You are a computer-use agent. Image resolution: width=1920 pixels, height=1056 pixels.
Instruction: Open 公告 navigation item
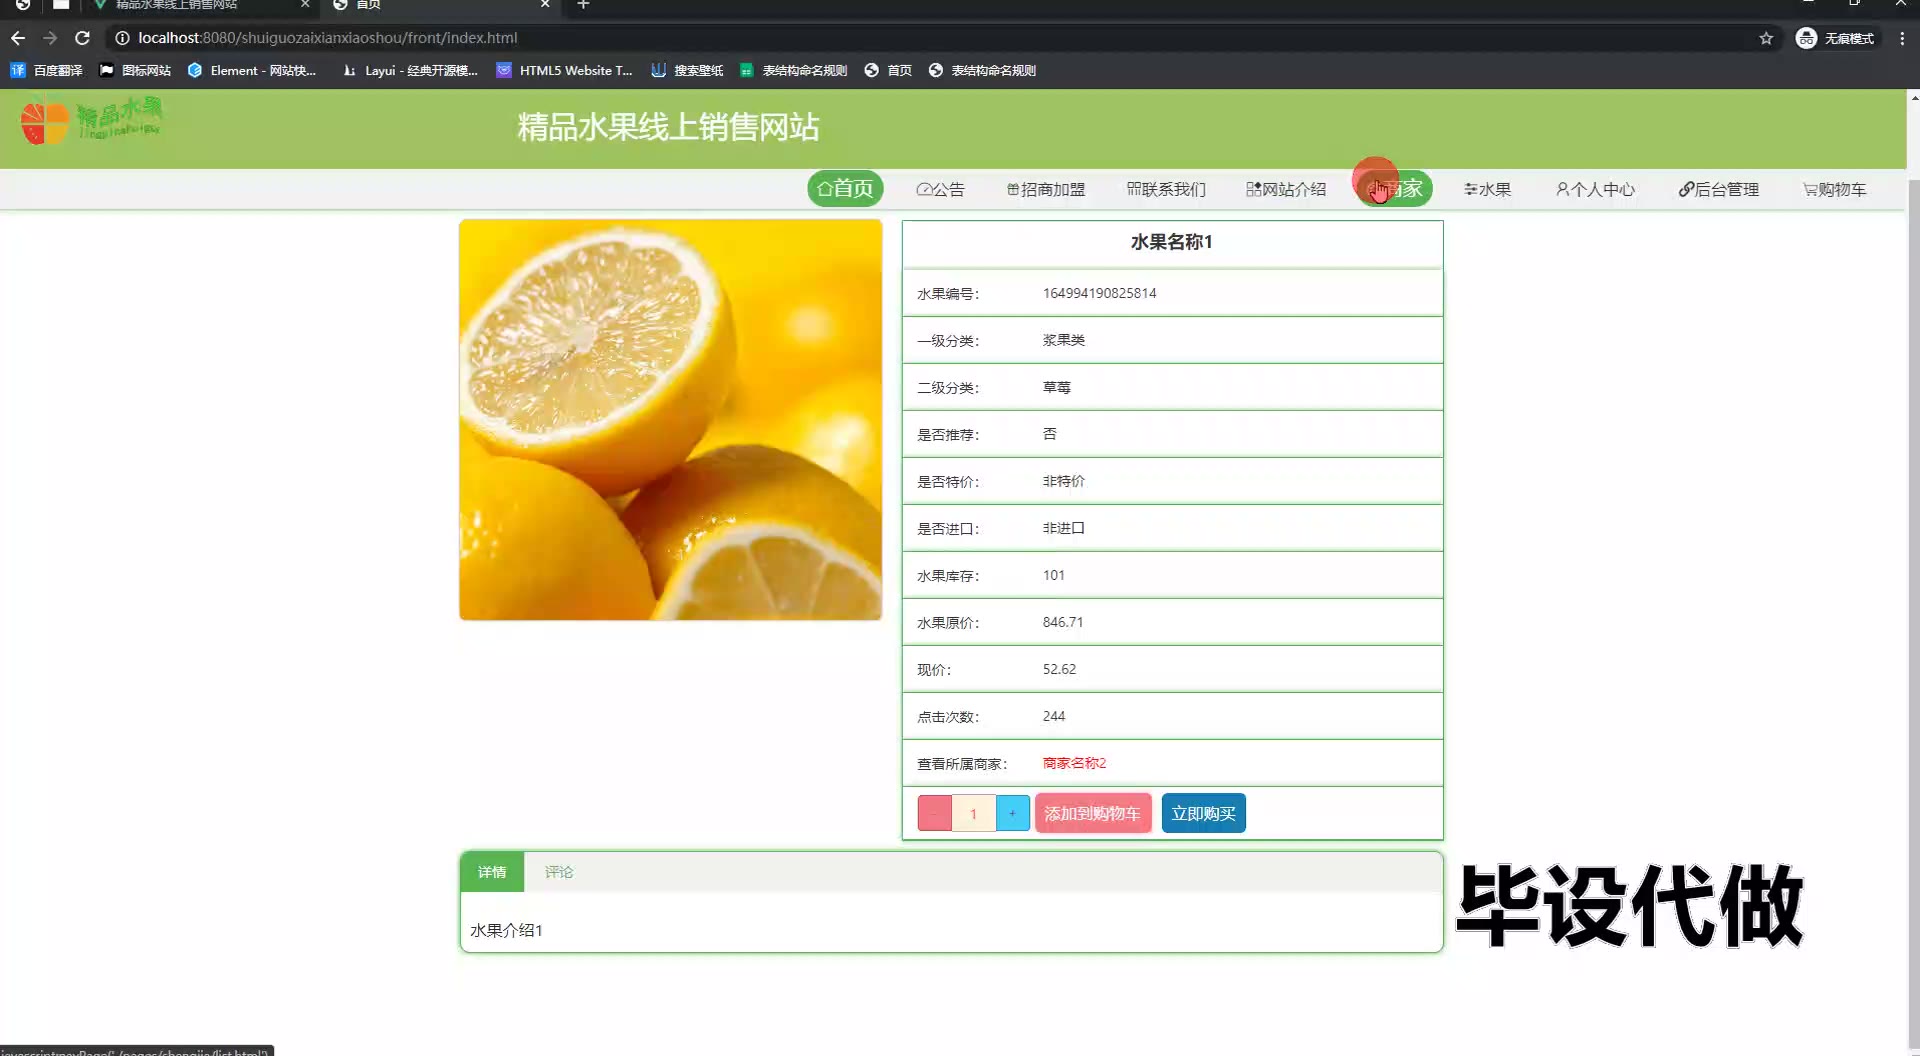point(940,189)
